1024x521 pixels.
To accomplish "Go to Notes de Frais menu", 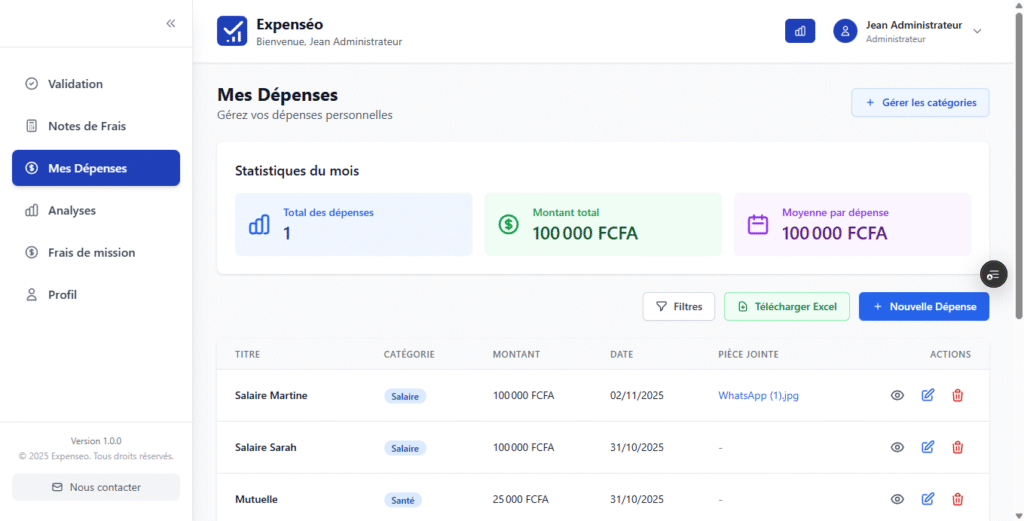I will tap(87, 126).
